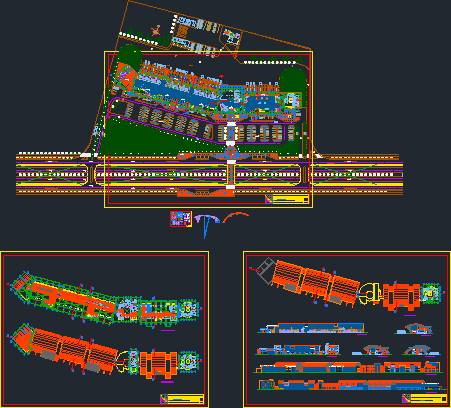451x408 pixels.
Task: Click the upper floor plan in the left sheet
Action: click(105, 300)
